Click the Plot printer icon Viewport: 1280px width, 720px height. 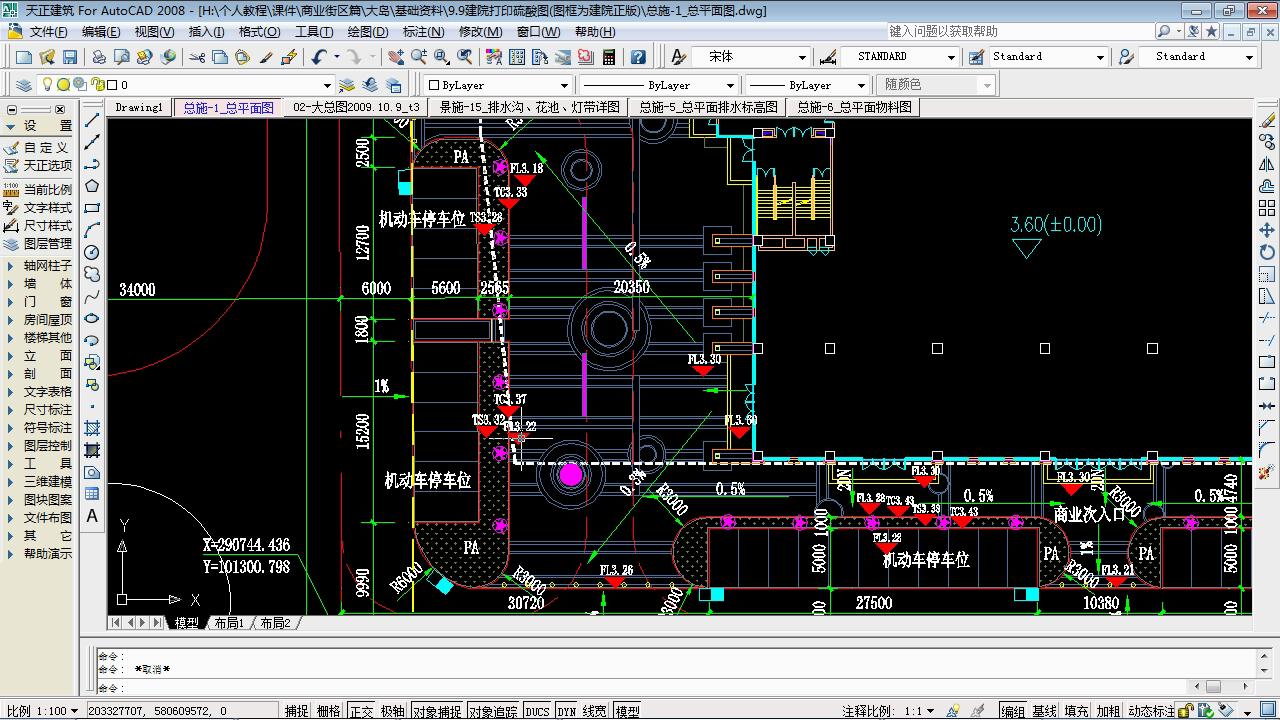98,57
